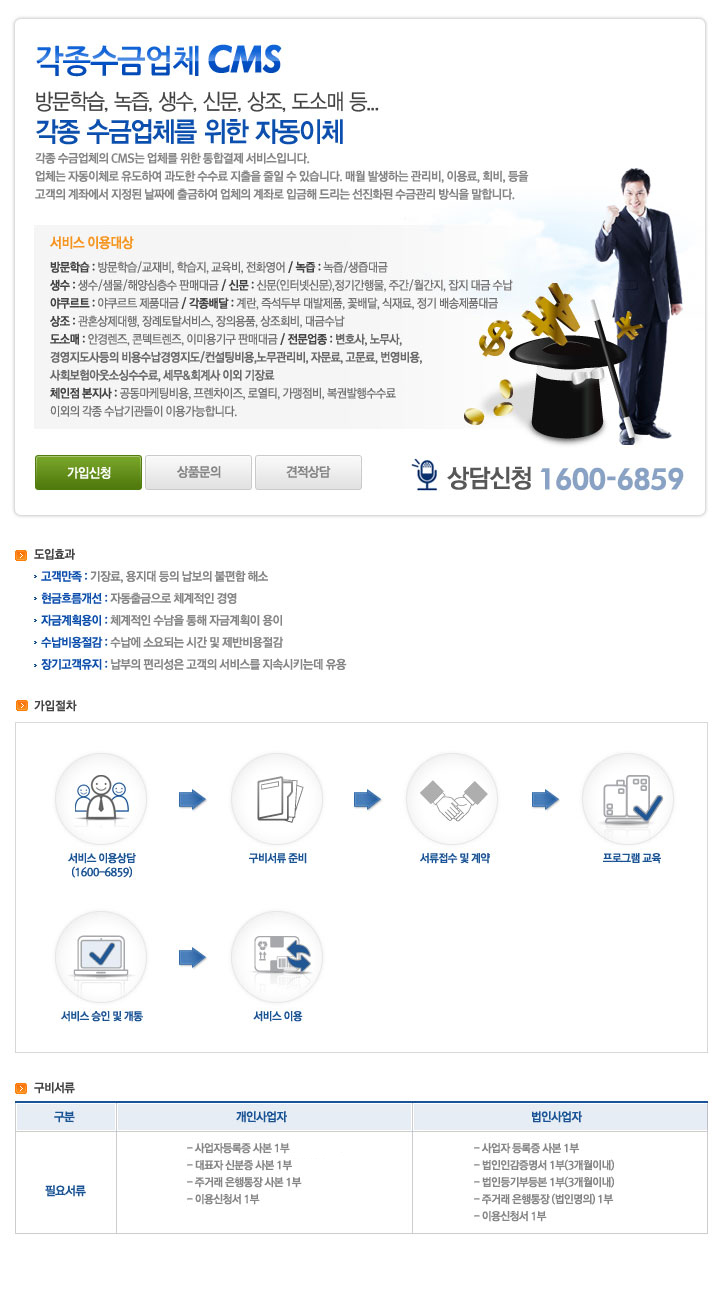Click the 고객만족 bullet item

pyautogui.click(x=154, y=577)
